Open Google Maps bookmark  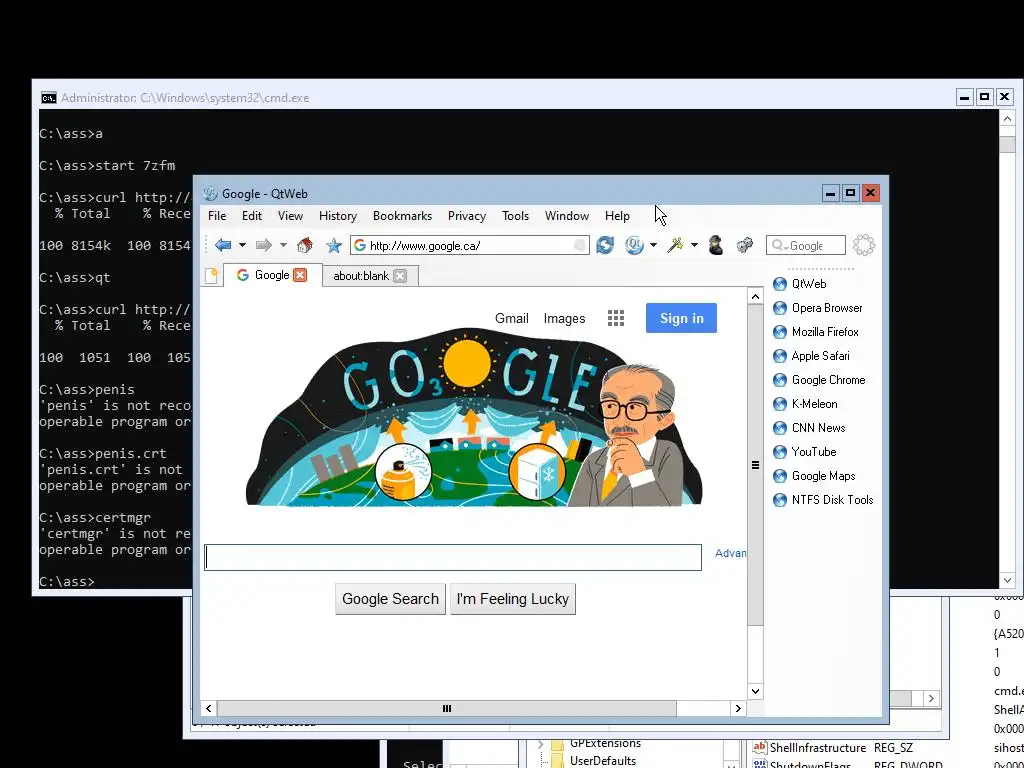[814, 476]
